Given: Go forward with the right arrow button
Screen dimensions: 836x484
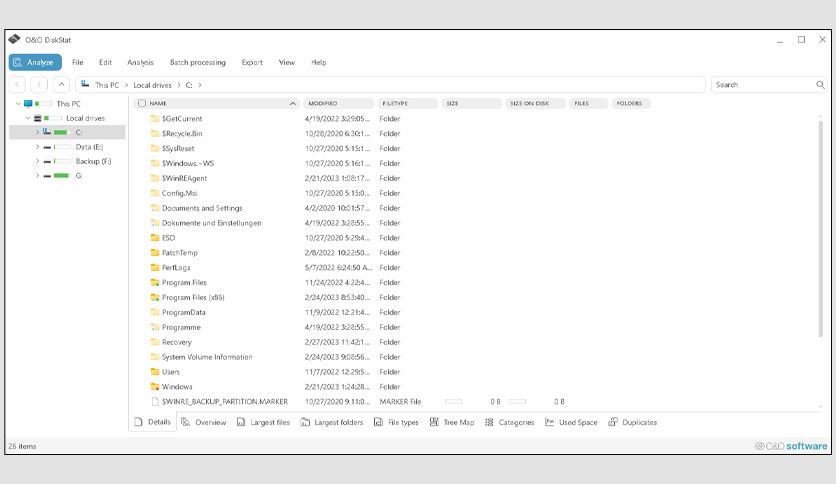Looking at the screenshot, I should click(39, 84).
